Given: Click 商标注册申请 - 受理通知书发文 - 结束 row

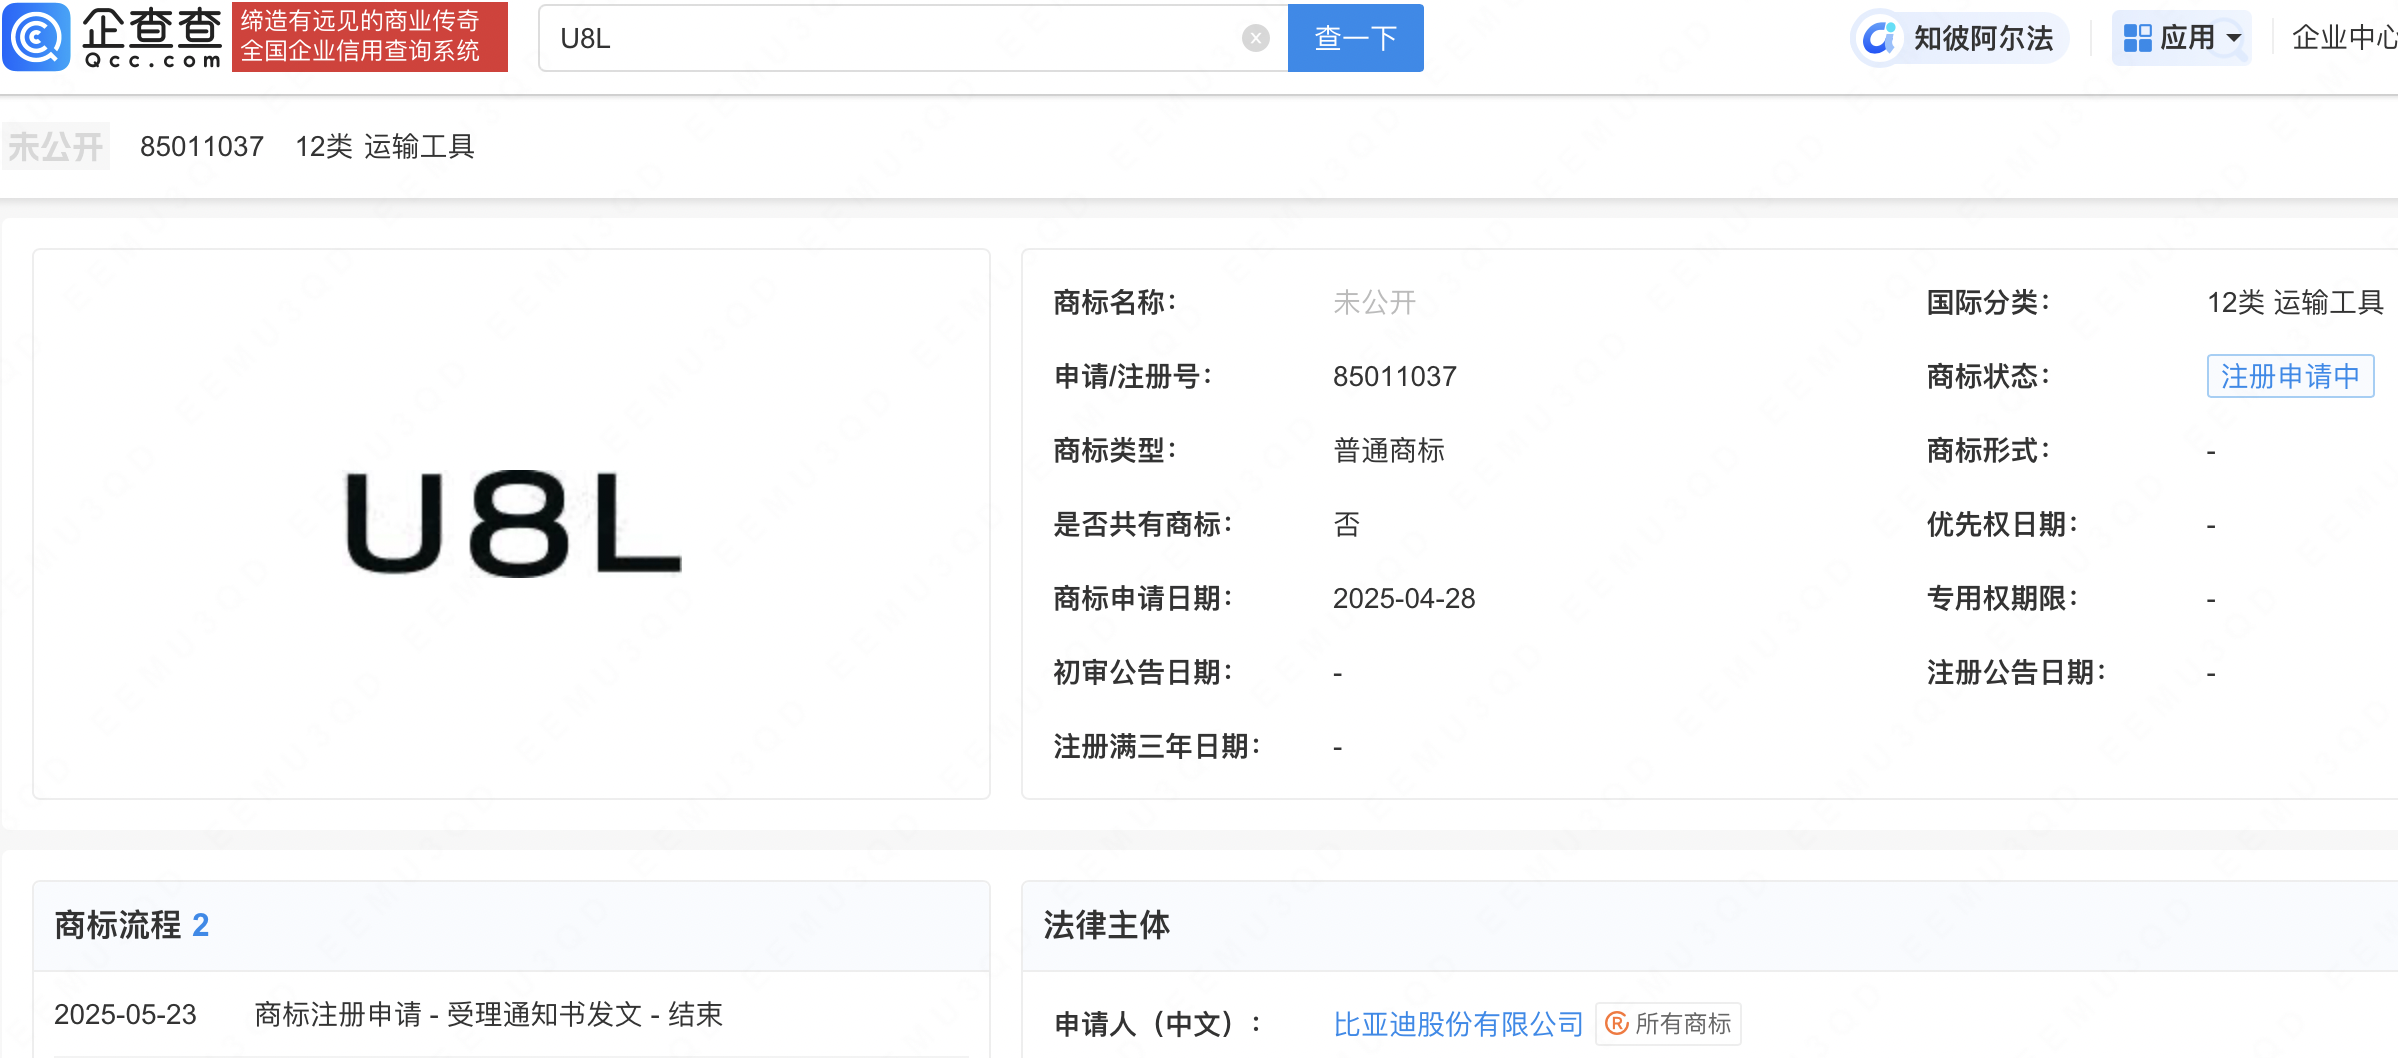Looking at the screenshot, I should pyautogui.click(x=488, y=1014).
